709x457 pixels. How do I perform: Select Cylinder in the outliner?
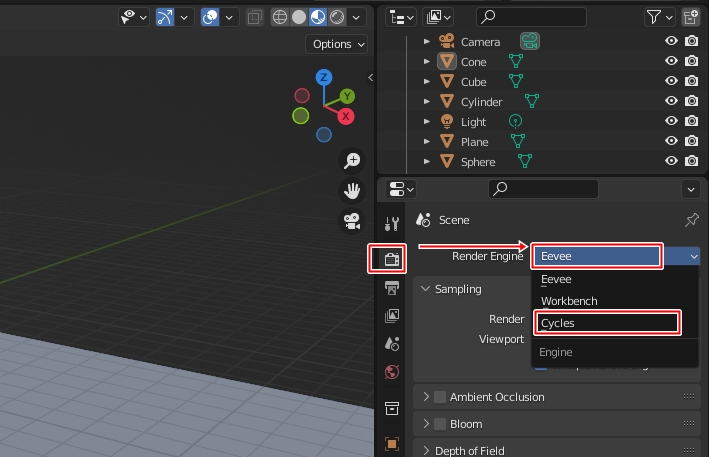point(481,102)
